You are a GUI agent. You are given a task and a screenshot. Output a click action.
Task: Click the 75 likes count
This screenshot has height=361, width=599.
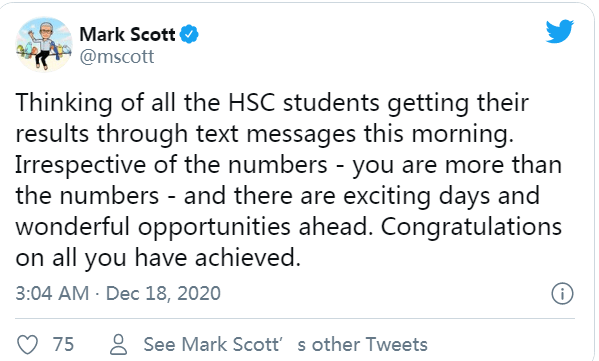click(x=63, y=344)
